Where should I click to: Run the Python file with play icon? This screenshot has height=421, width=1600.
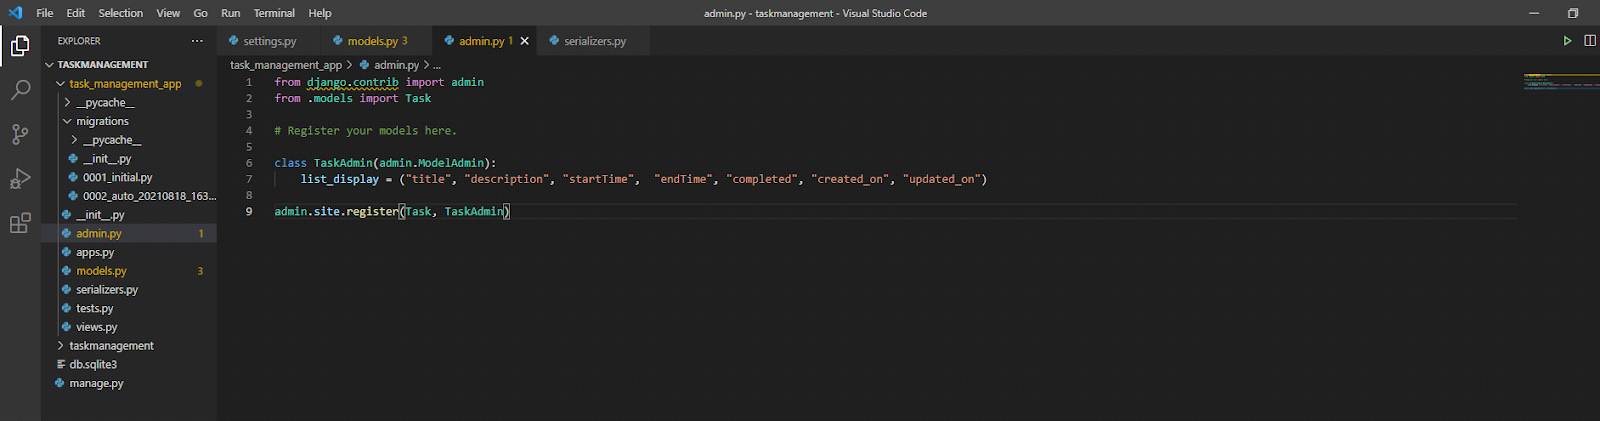1567,41
